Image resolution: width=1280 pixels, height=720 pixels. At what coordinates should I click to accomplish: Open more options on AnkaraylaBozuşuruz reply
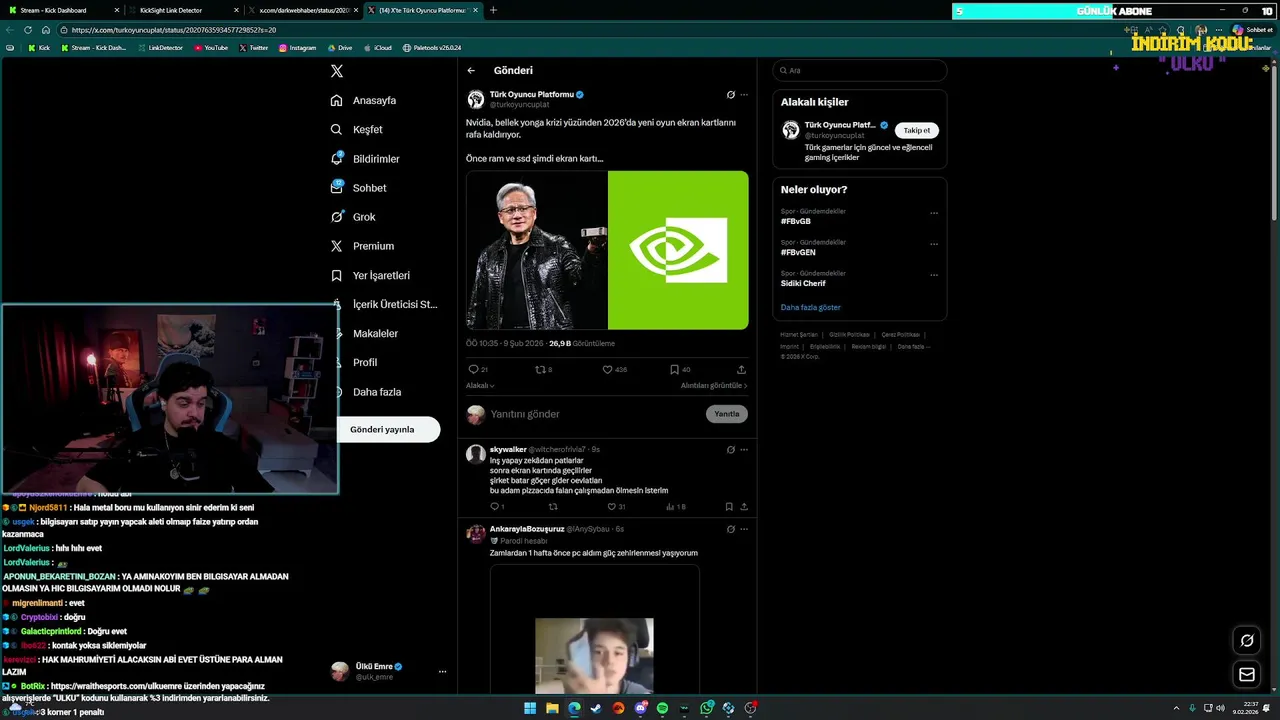pos(744,529)
